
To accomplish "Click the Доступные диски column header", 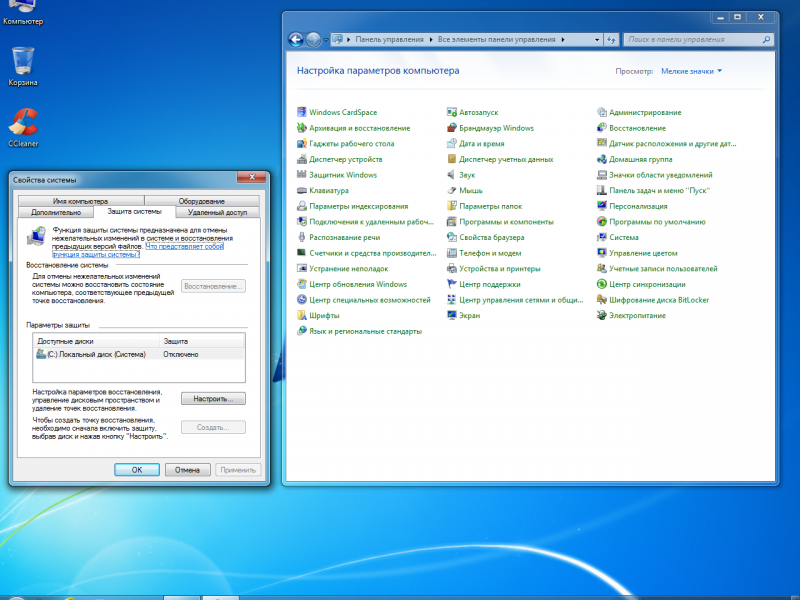I will click(96, 341).
